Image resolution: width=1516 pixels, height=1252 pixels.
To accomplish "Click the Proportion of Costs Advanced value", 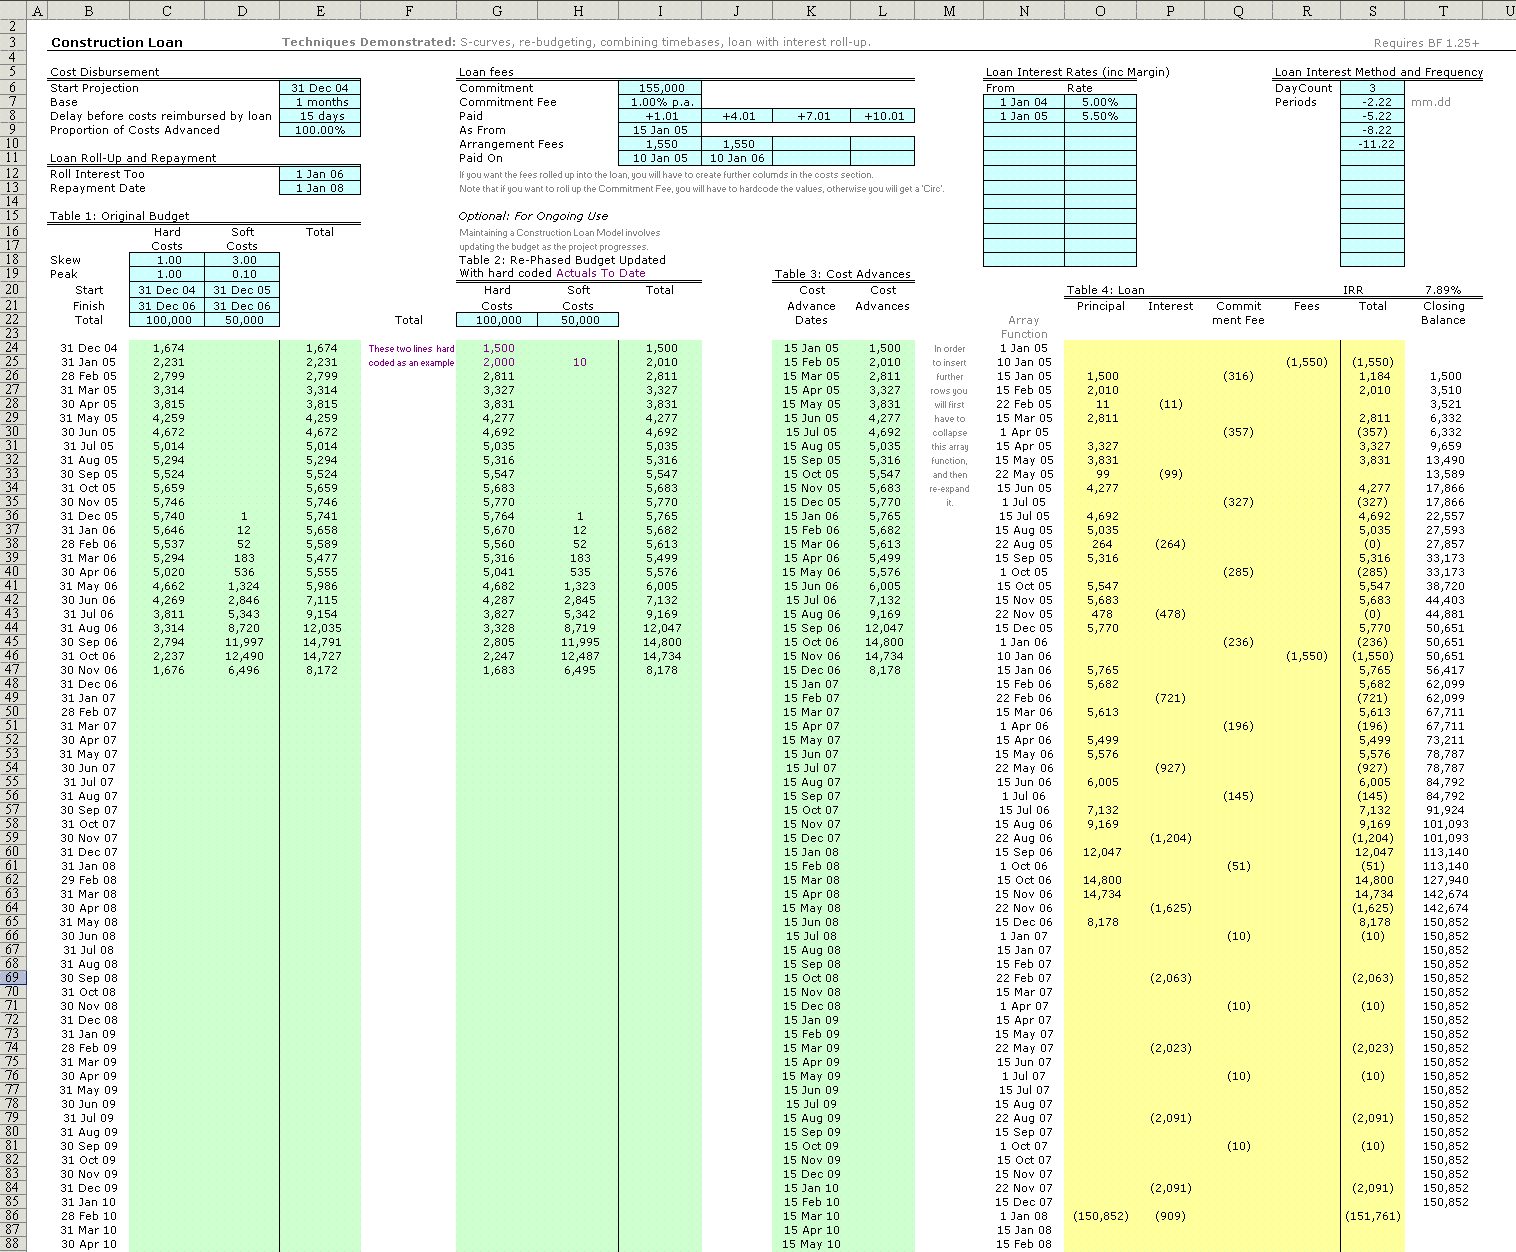I will pyautogui.click(x=320, y=130).
